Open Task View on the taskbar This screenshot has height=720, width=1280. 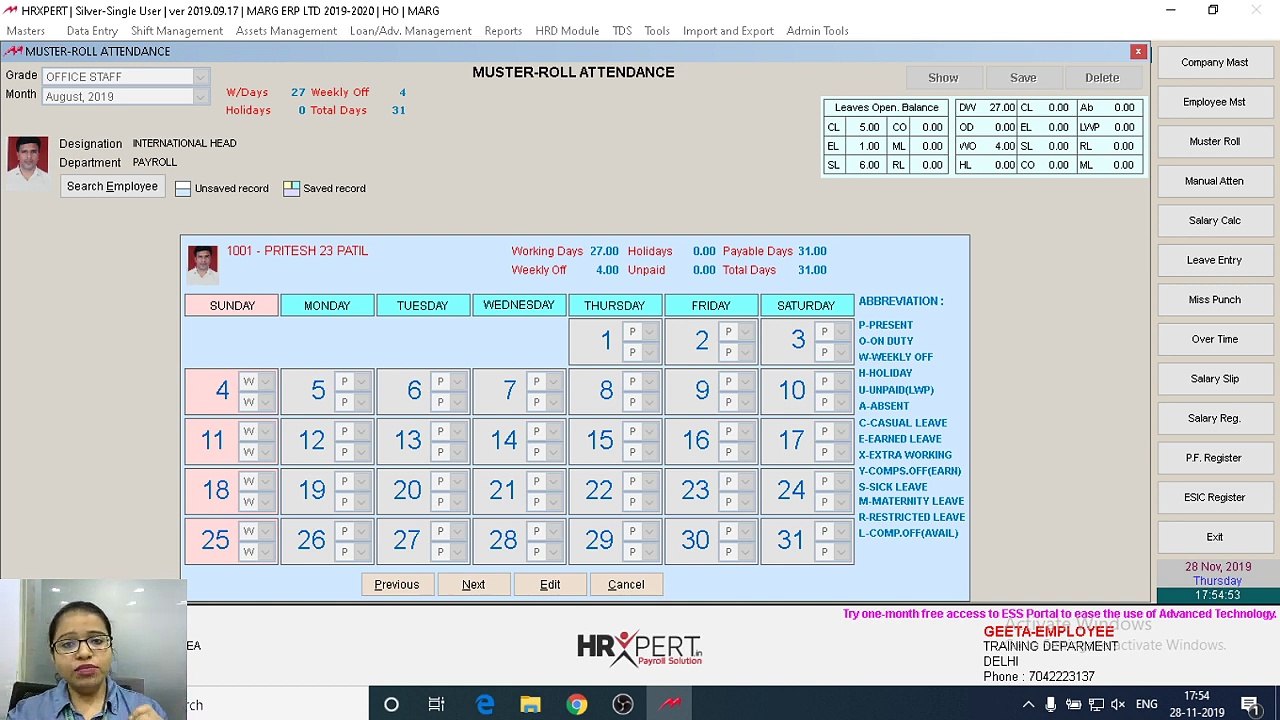(437, 705)
